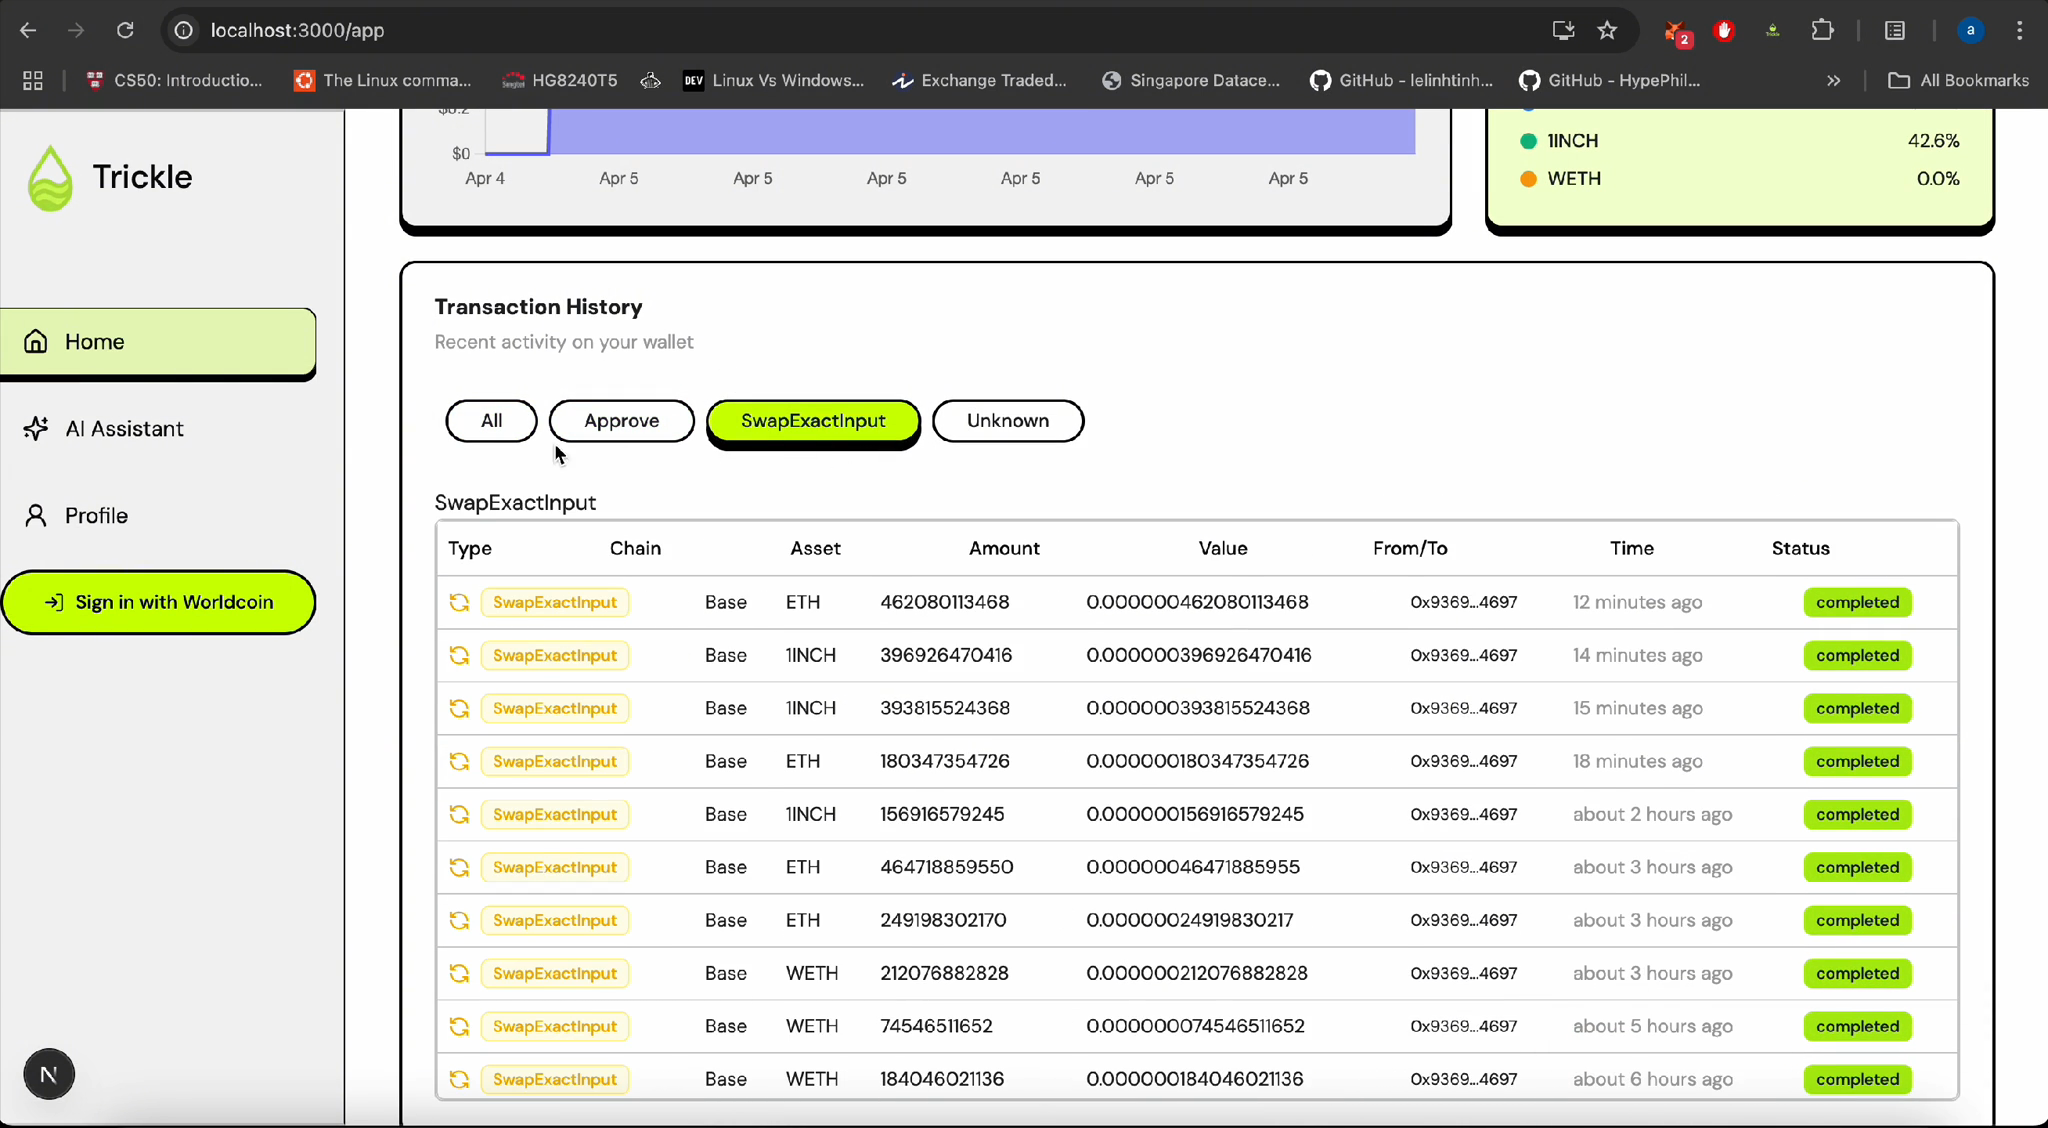Open CS50: Introductio... bookmark
This screenshot has width=2048, height=1128.
tap(175, 81)
